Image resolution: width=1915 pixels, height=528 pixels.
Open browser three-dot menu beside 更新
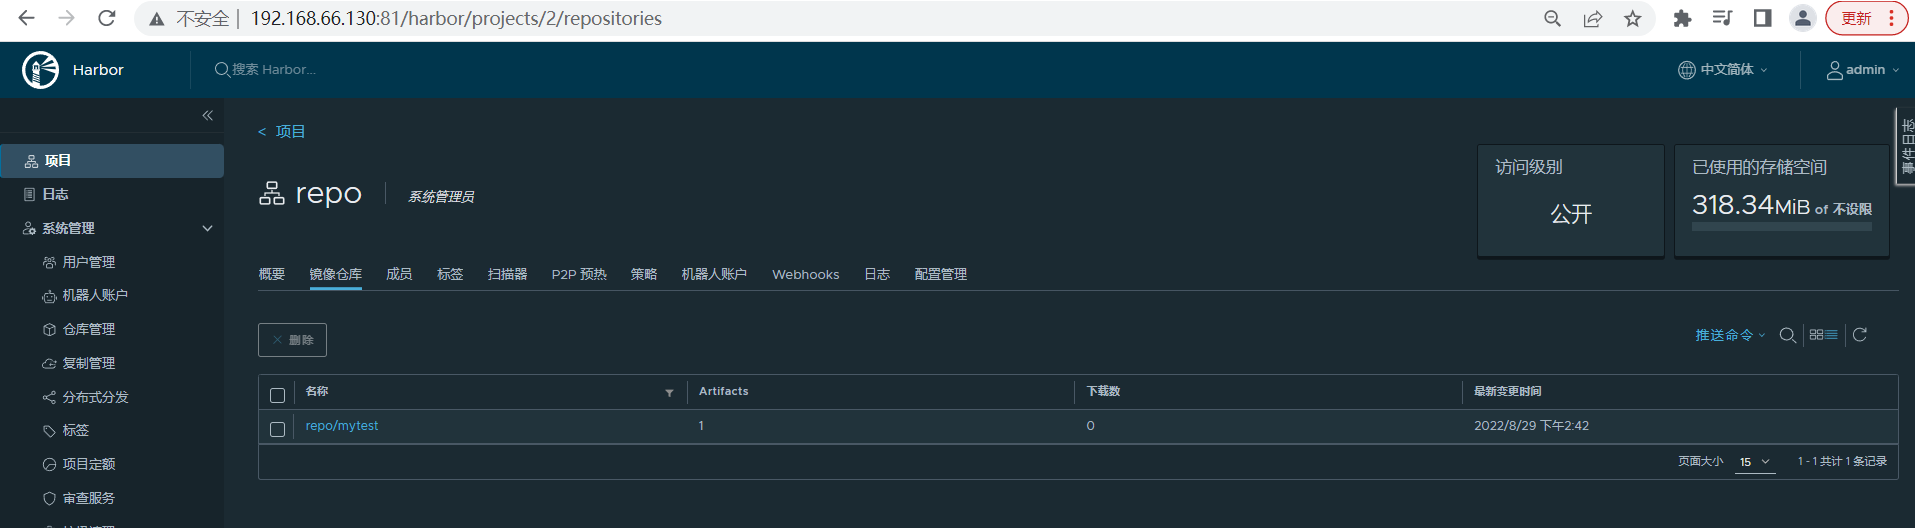tap(1891, 18)
